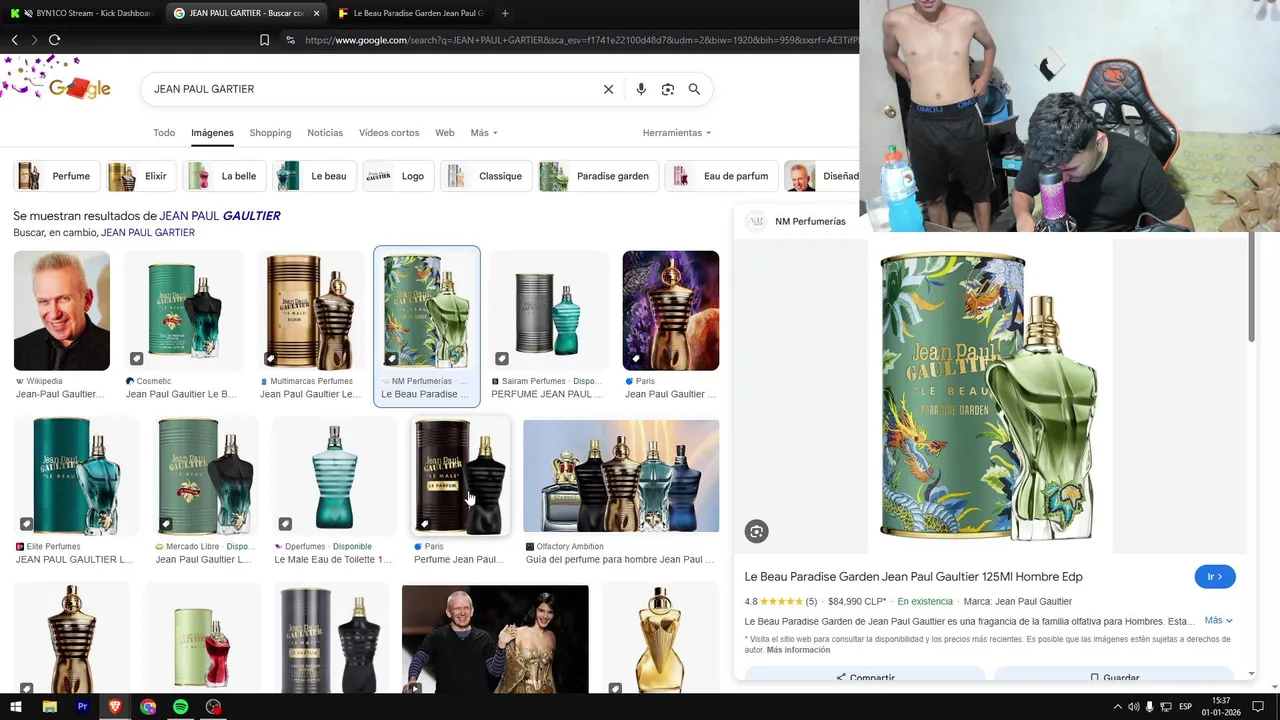This screenshot has width=1280, height=720.
Task: Filter by the Le beau chip
Action: point(315,176)
